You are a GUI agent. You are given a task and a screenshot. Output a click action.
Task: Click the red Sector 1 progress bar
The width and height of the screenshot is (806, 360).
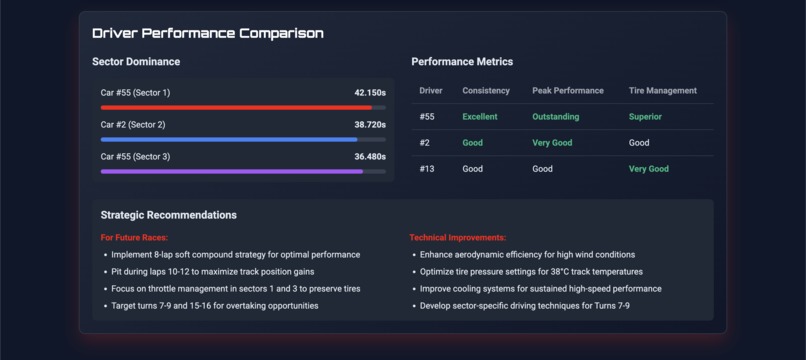point(243,108)
